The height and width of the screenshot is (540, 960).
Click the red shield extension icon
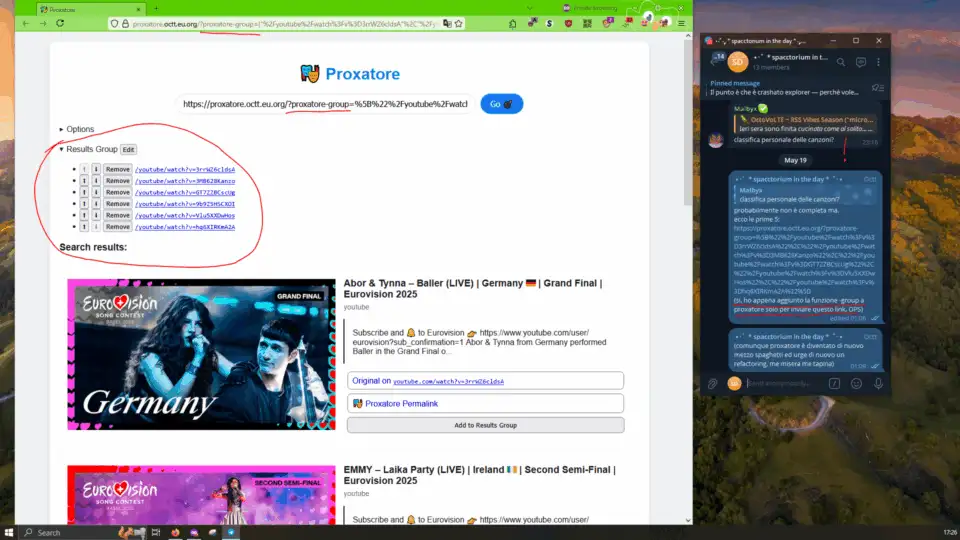pyautogui.click(x=568, y=24)
